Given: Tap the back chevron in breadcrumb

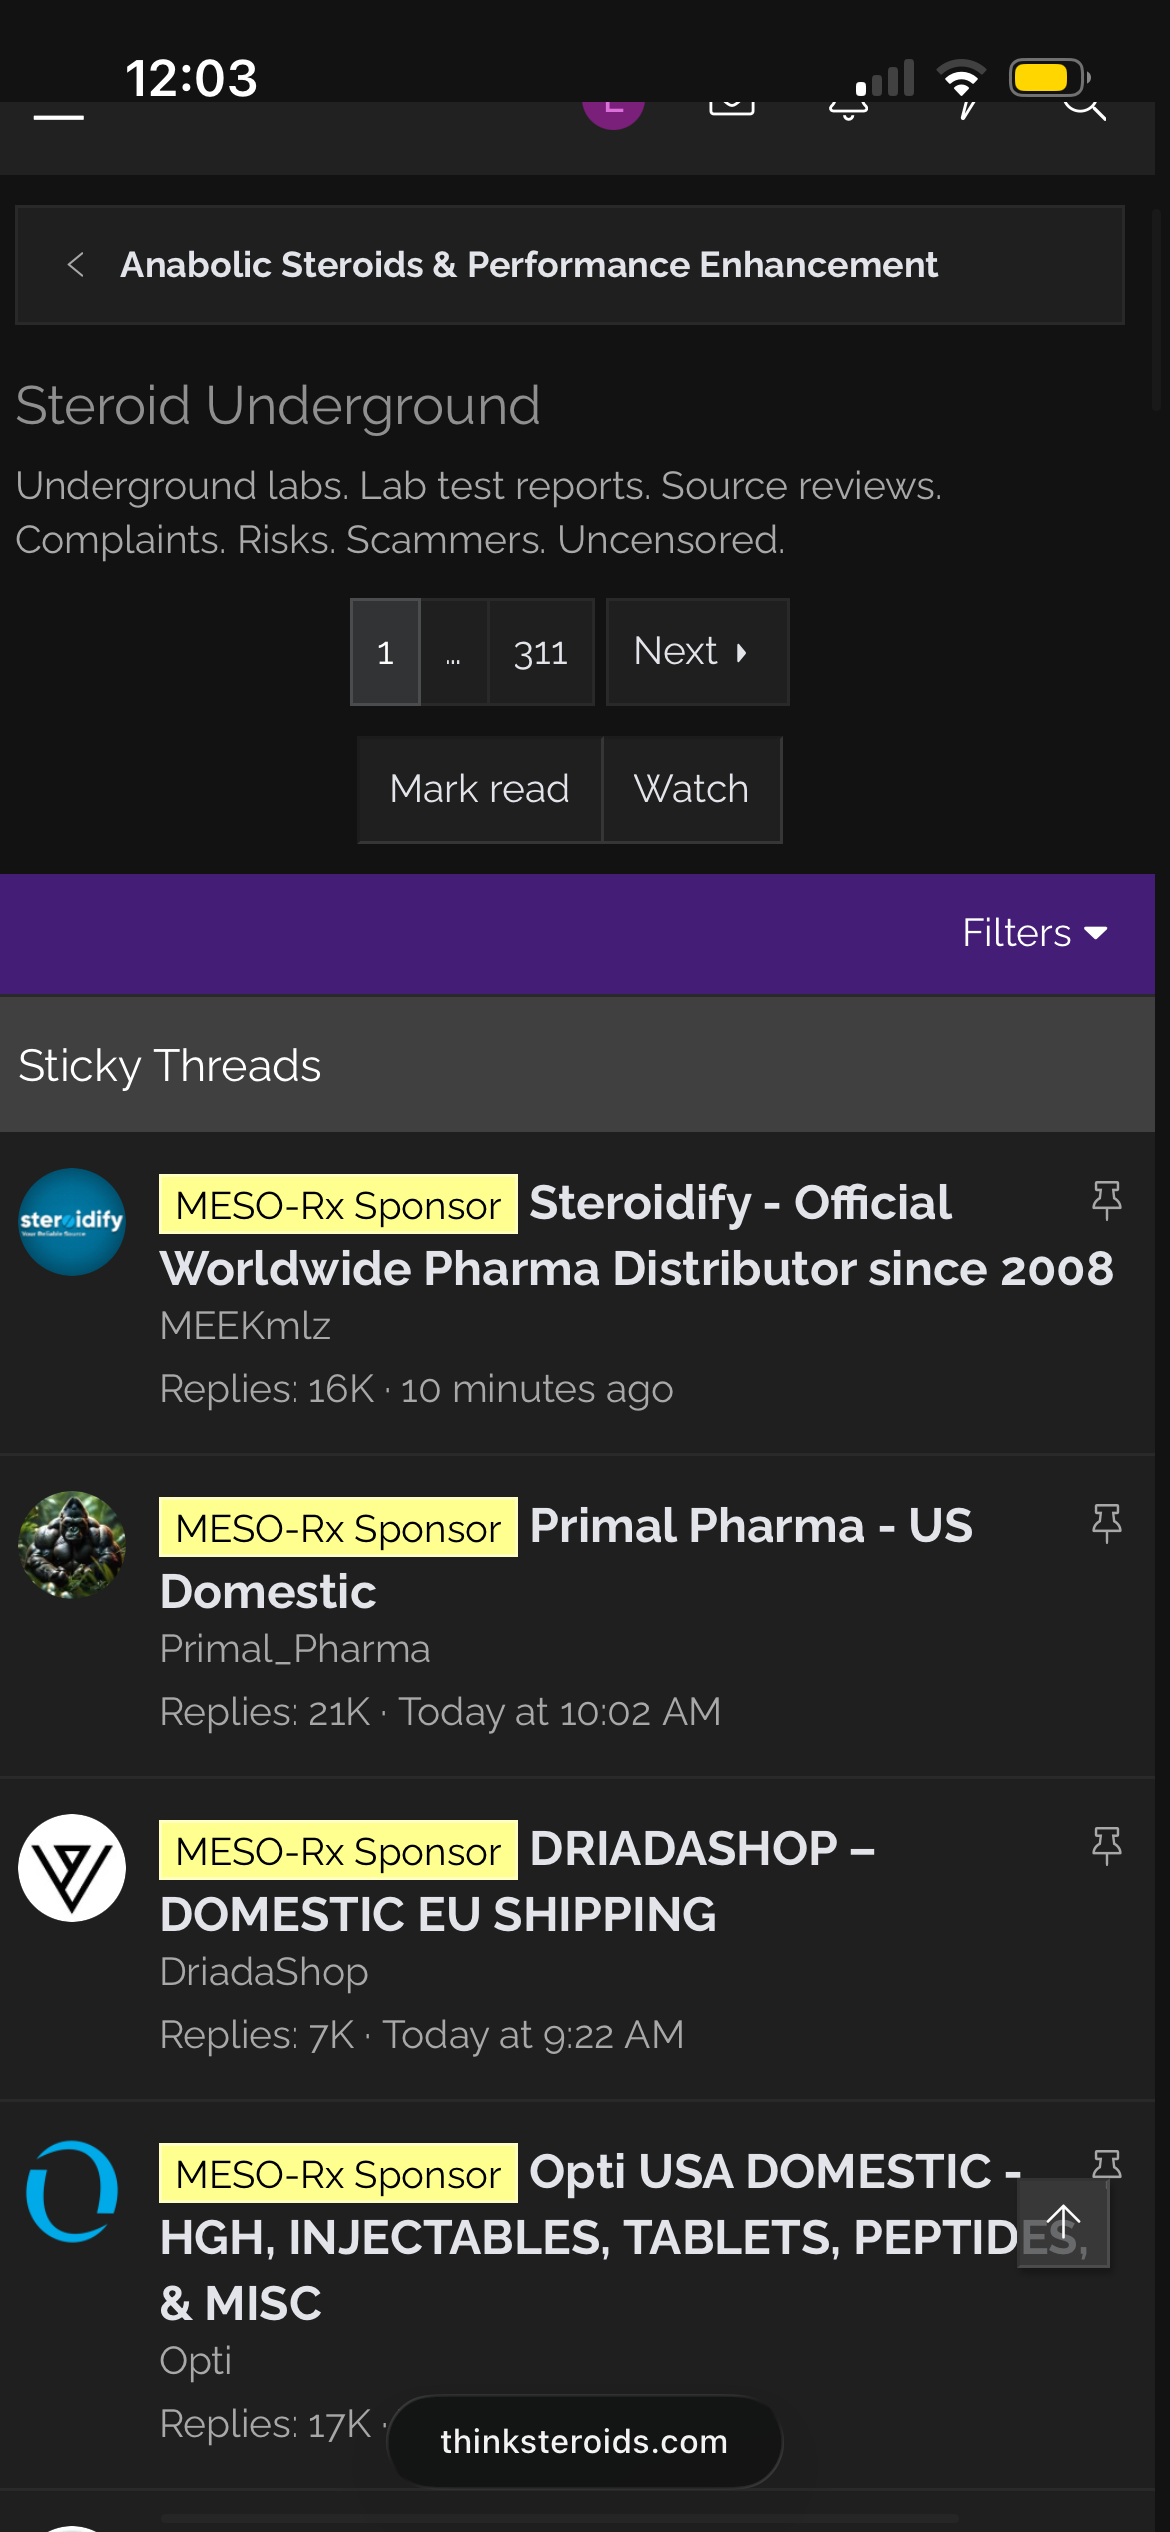Looking at the screenshot, I should [x=75, y=265].
